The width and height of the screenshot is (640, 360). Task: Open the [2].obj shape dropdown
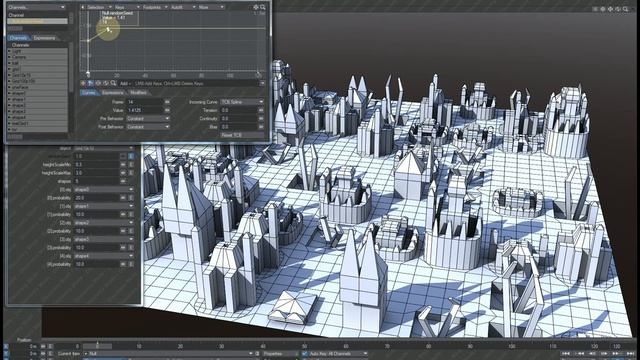(103, 222)
